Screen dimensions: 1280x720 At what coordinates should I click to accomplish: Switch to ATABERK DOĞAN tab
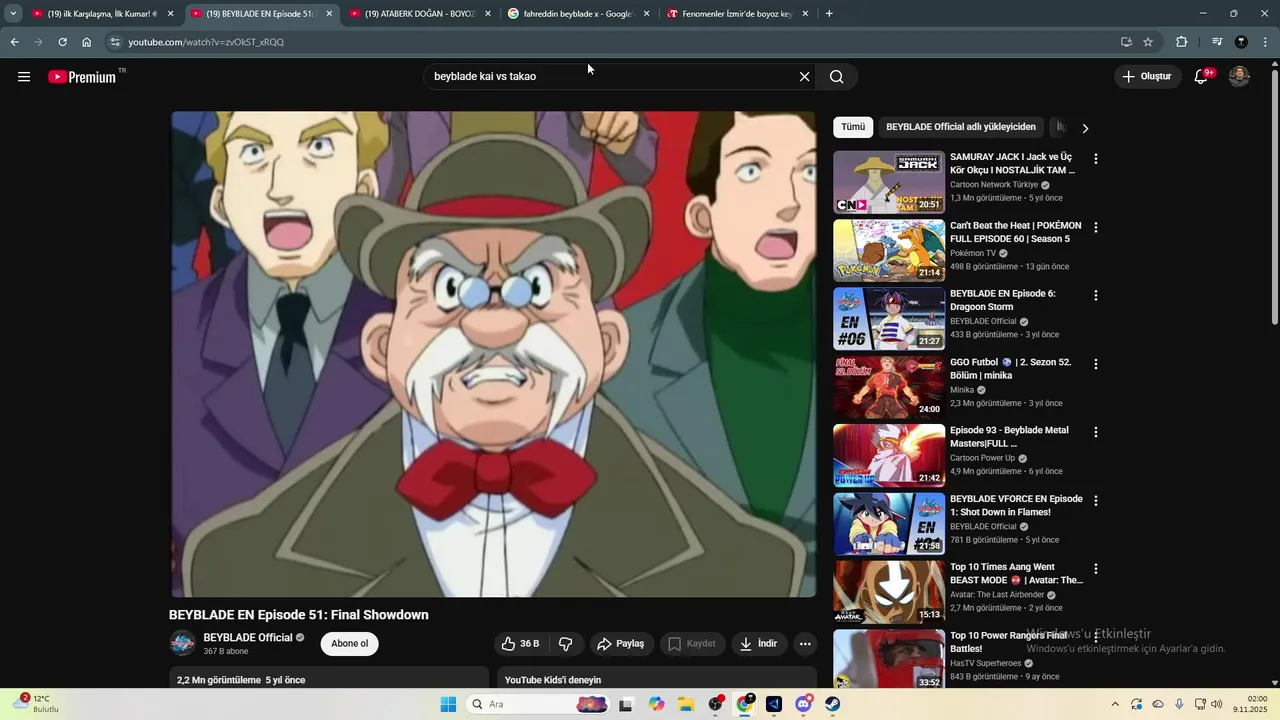pos(420,14)
